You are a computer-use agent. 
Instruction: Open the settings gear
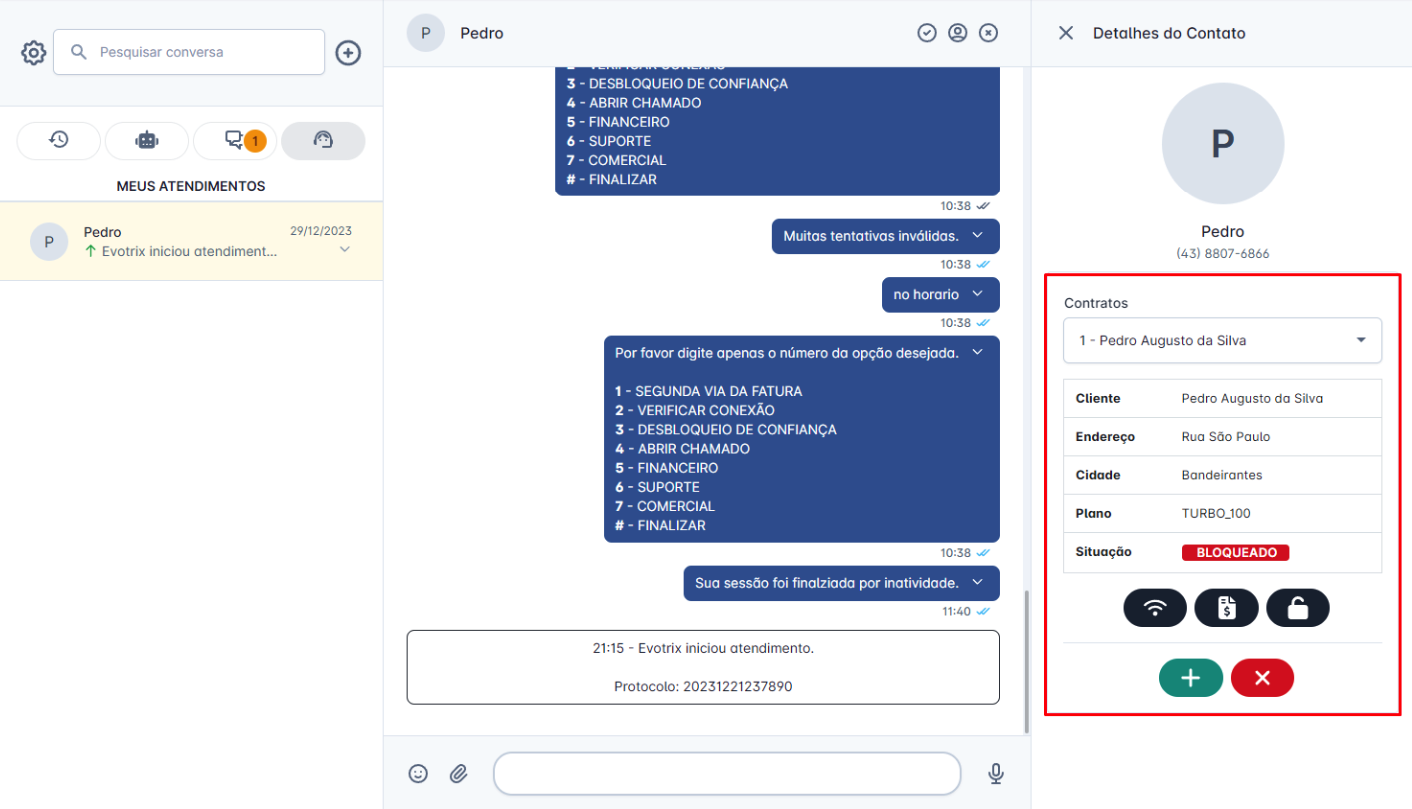tap(33, 51)
